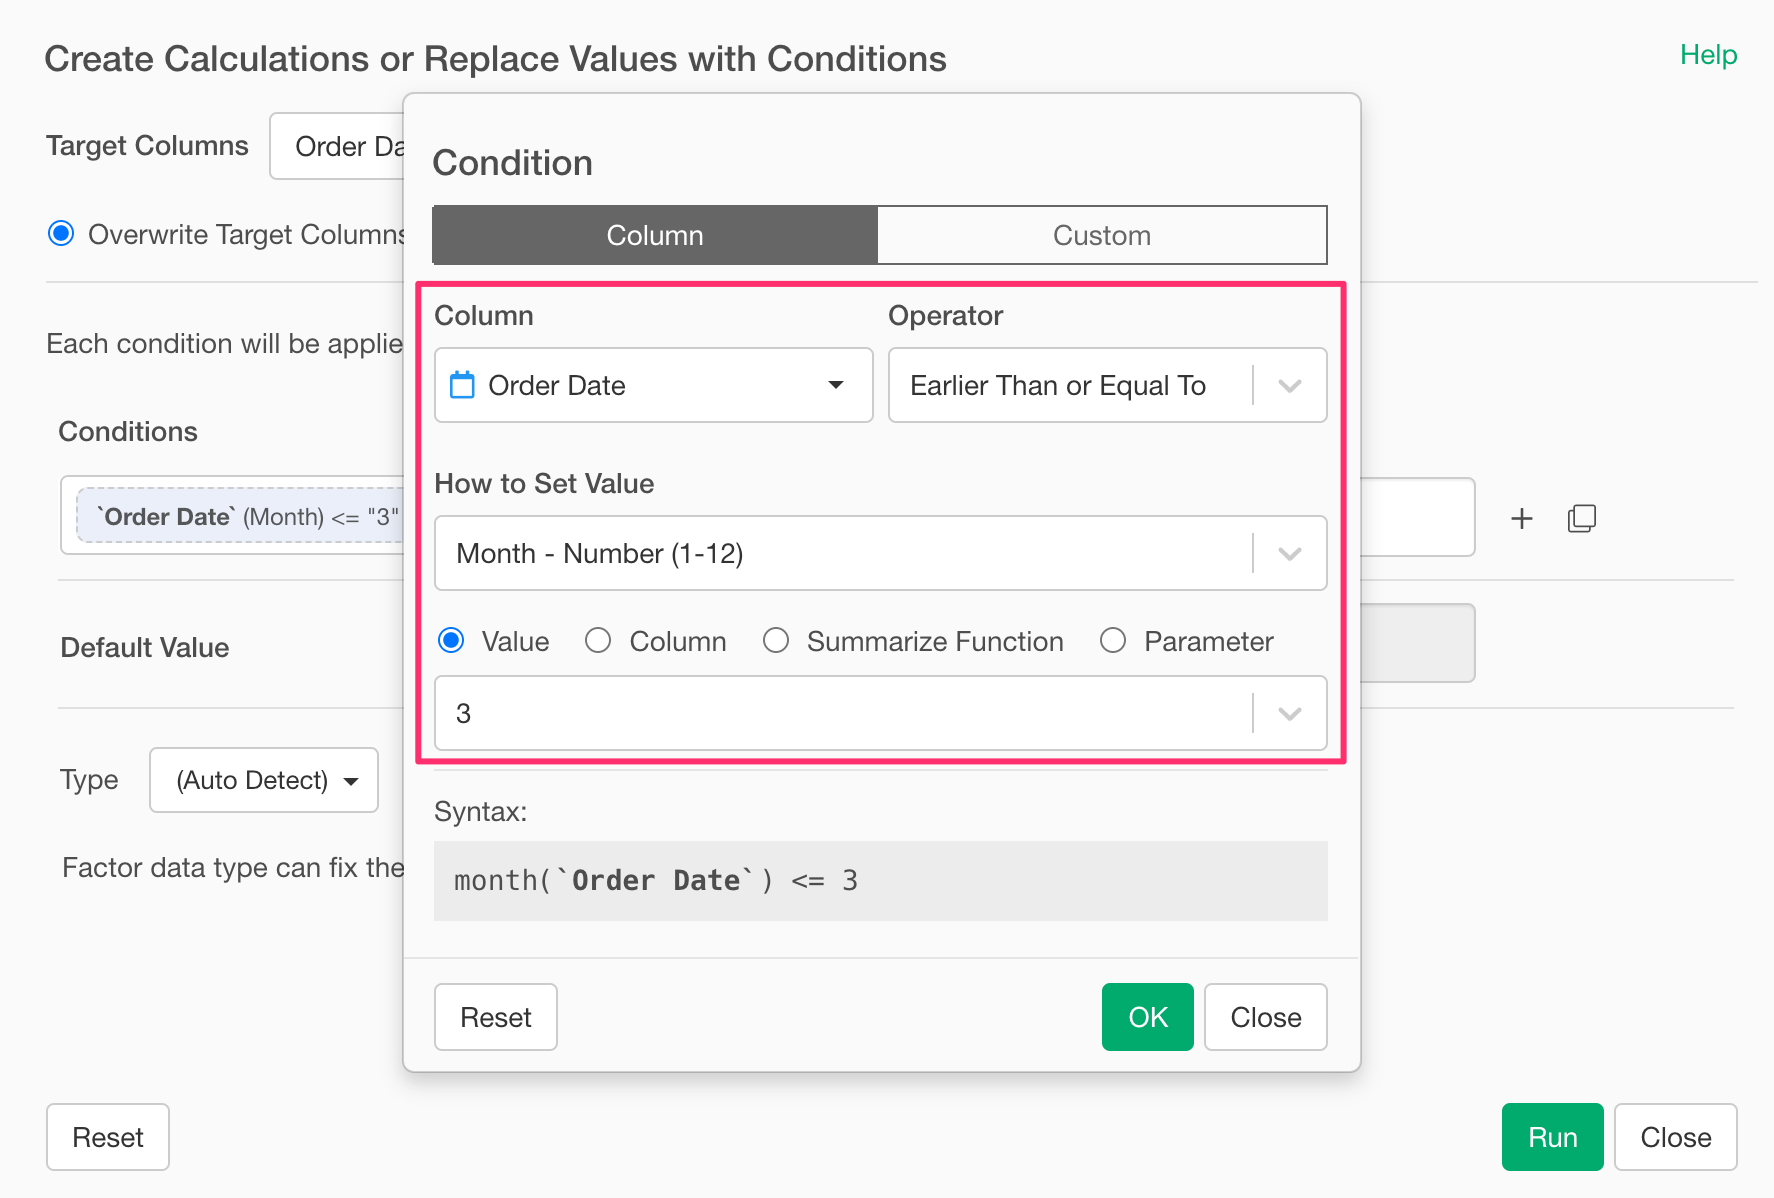The image size is (1774, 1198).
Task: Open the Type (Auto Detect) dropdown
Action: (x=264, y=780)
